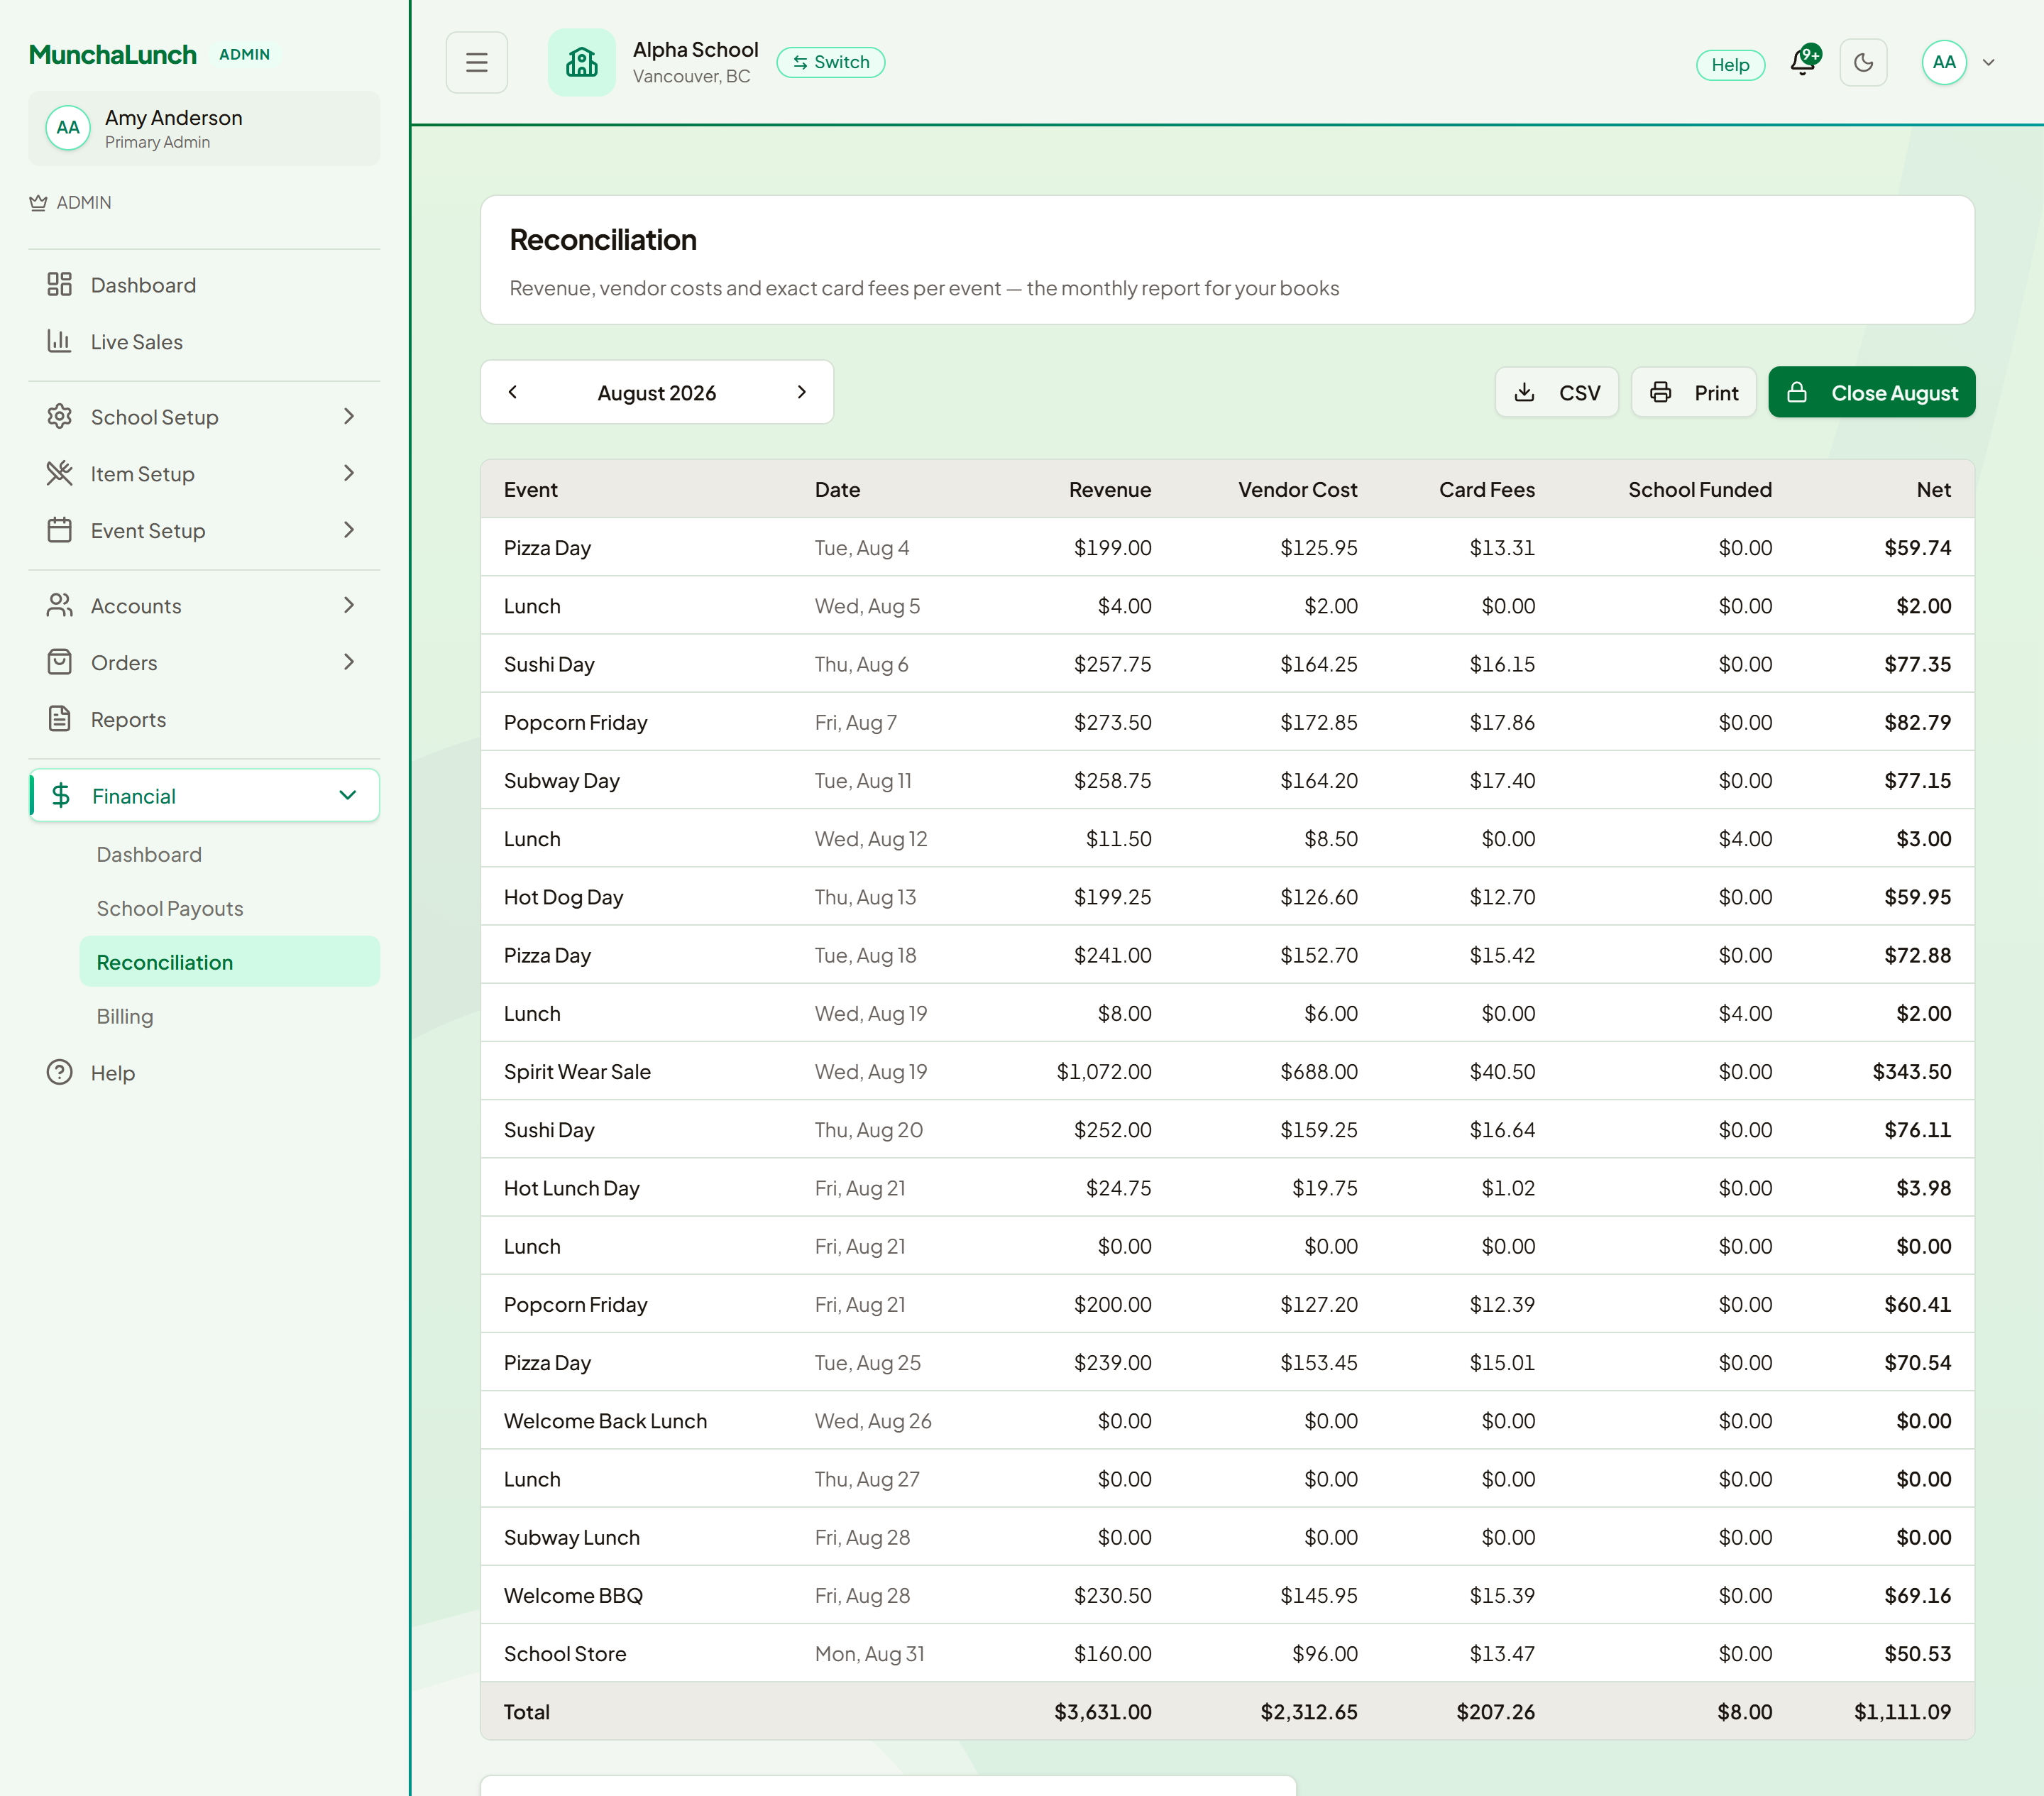Click the total revenue $3,631.00
The image size is (2044, 1796).
(1102, 1712)
